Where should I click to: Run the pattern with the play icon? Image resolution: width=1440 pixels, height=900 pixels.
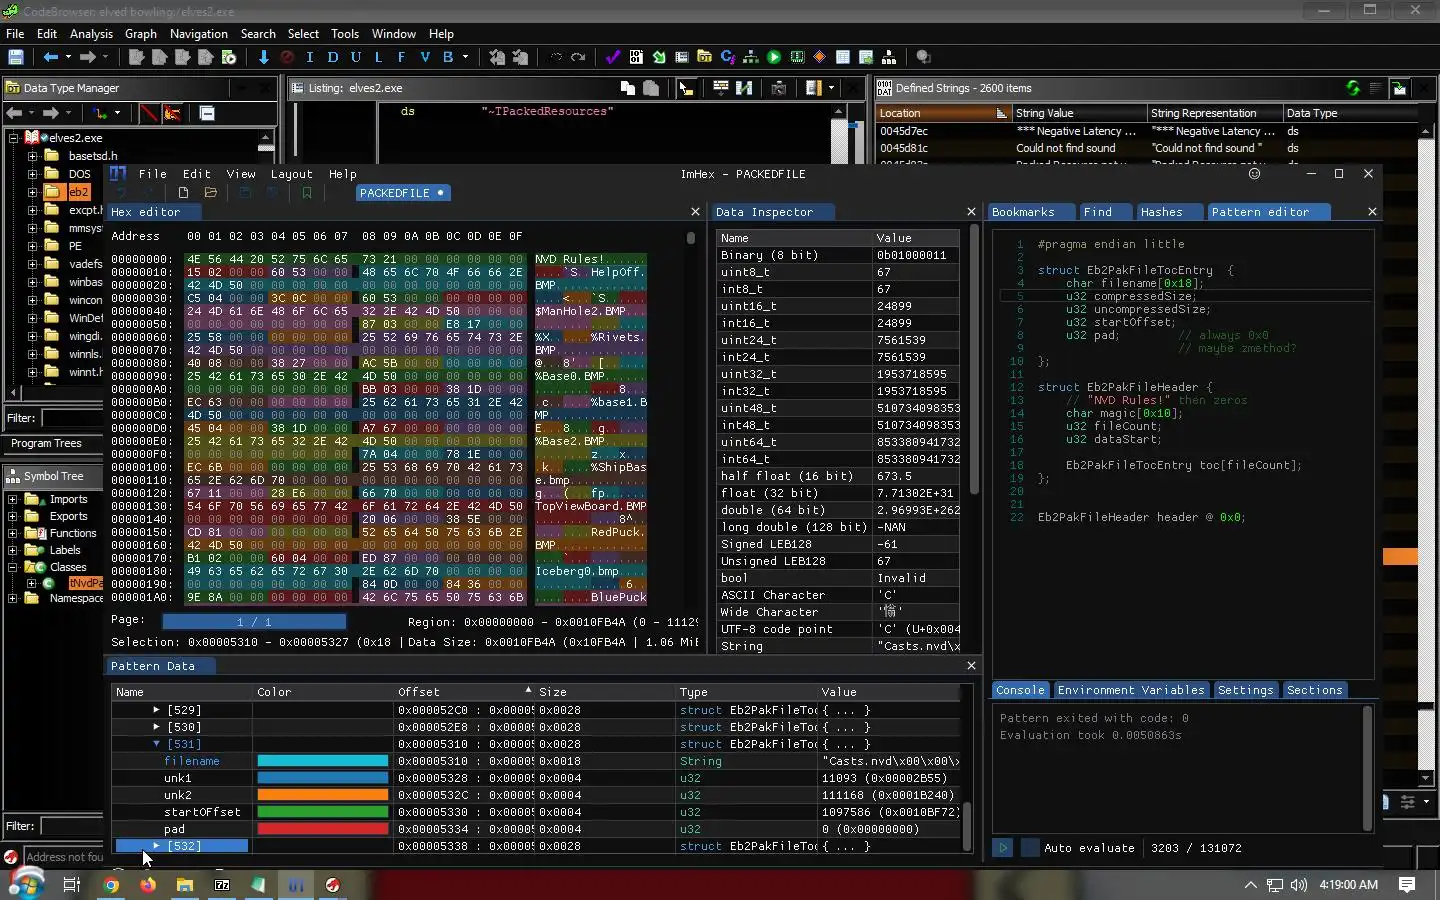(x=1002, y=848)
